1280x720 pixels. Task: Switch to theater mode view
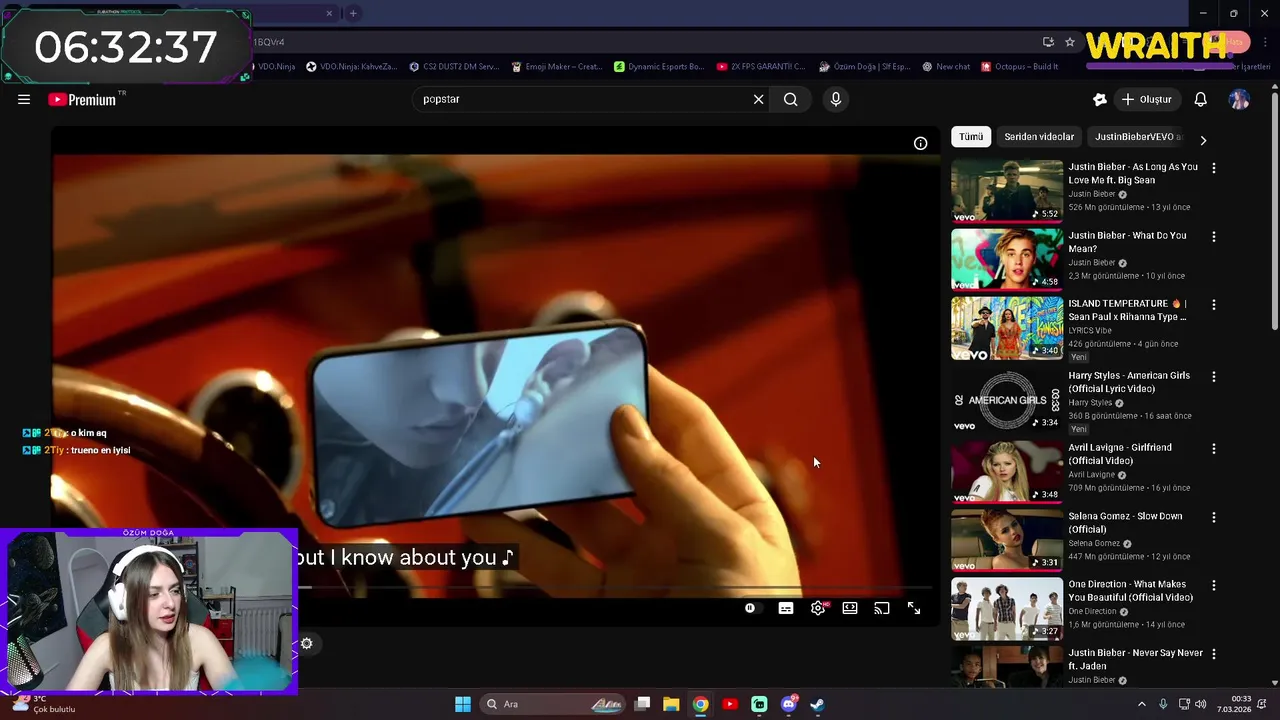pos(850,608)
